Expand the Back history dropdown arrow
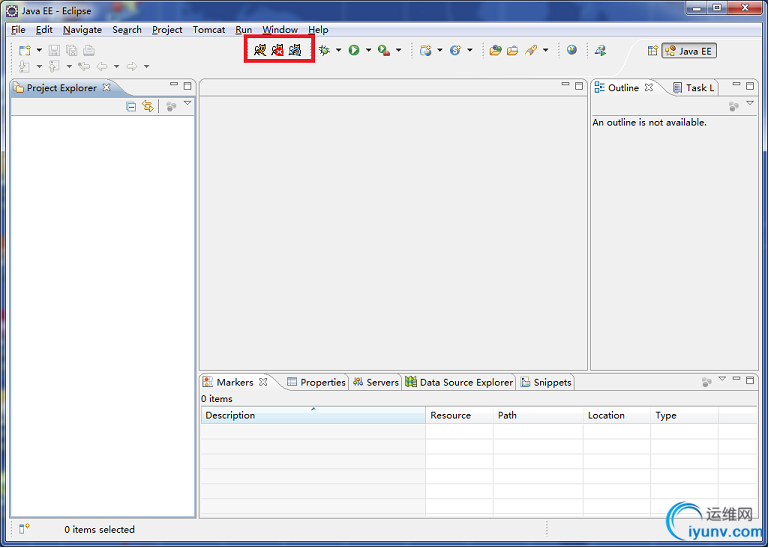Image resolution: width=769 pixels, height=548 pixels. tap(116, 66)
